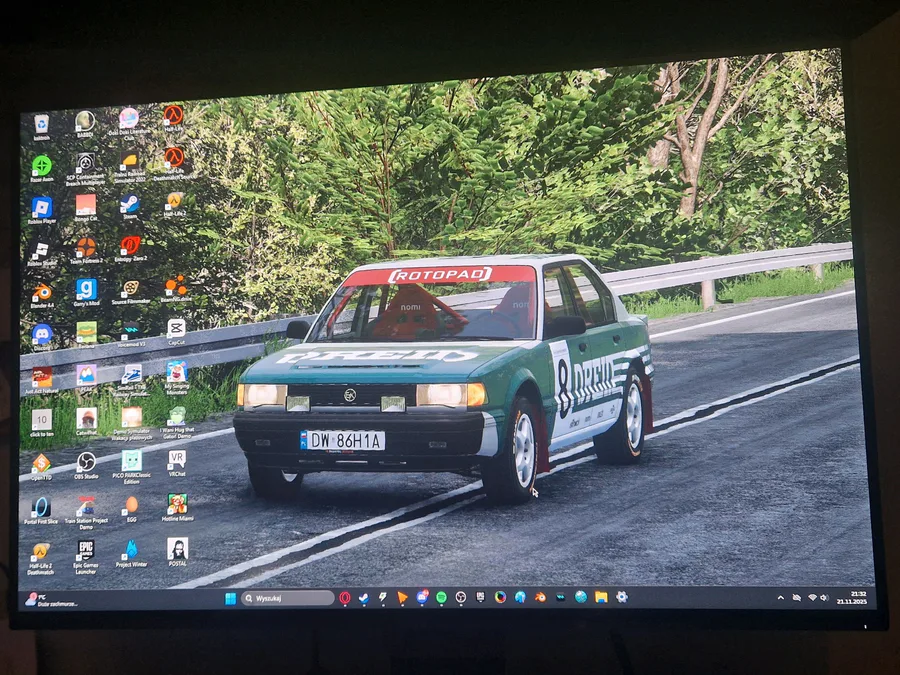
Task: Open Spotify from the taskbar
Action: (441, 598)
